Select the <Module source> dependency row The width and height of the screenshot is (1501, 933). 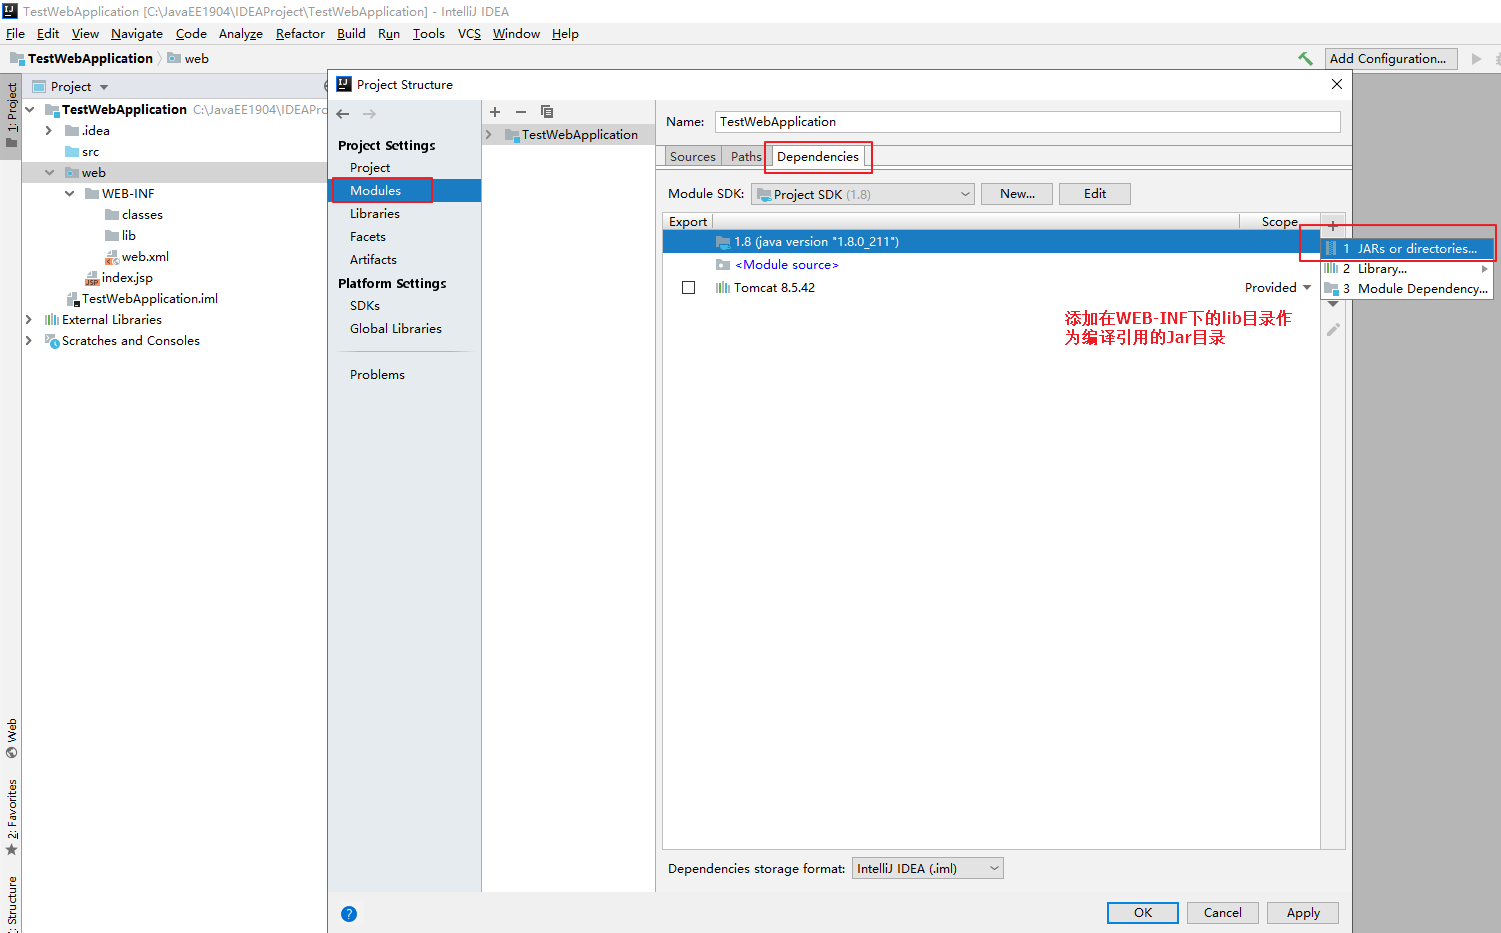pyautogui.click(x=991, y=265)
